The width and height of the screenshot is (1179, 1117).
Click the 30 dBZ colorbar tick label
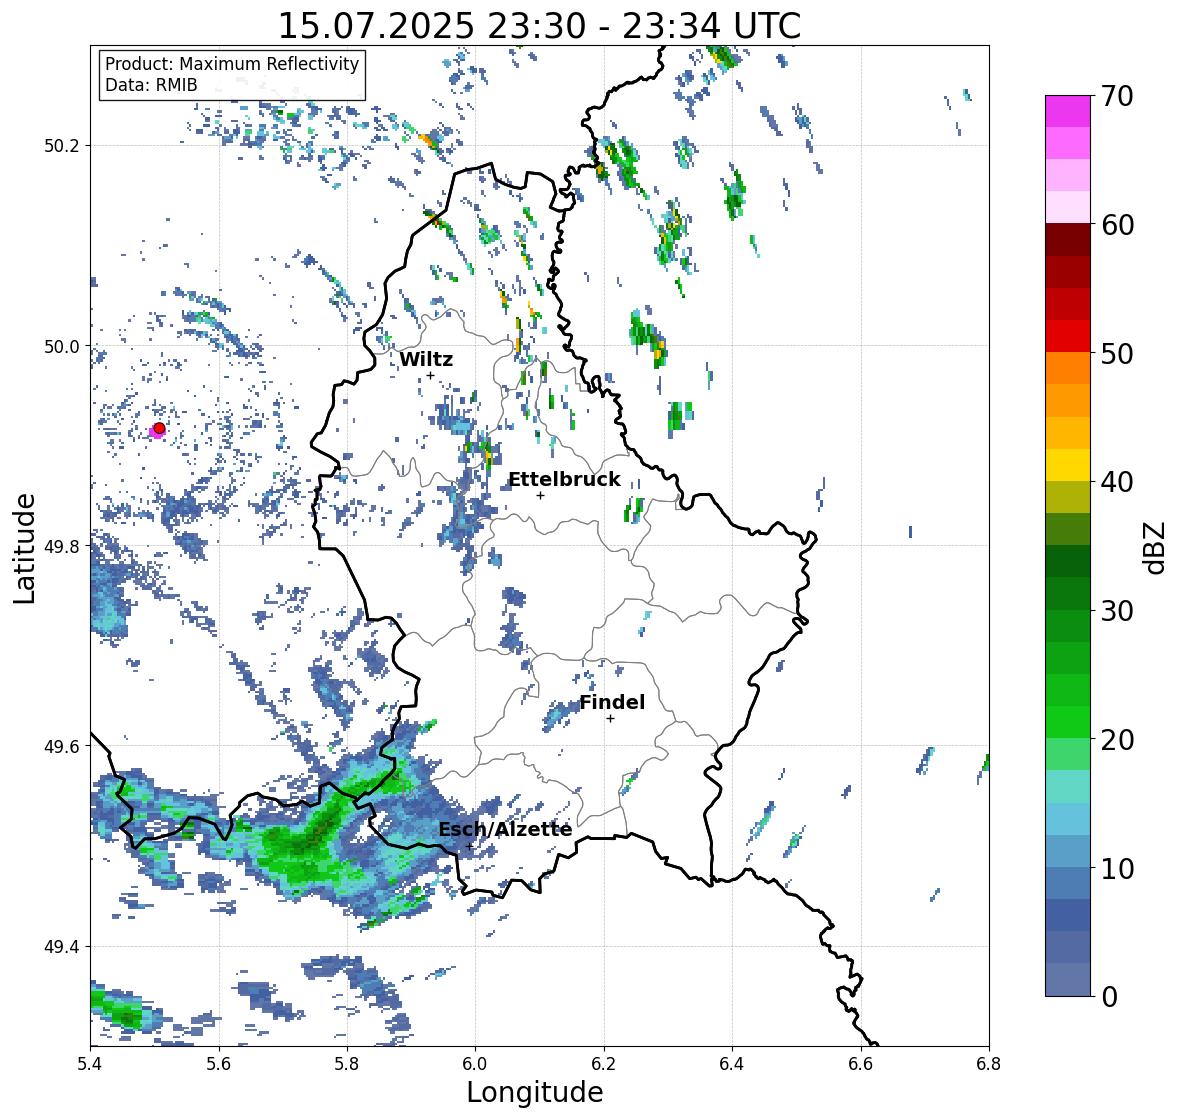point(1117,610)
